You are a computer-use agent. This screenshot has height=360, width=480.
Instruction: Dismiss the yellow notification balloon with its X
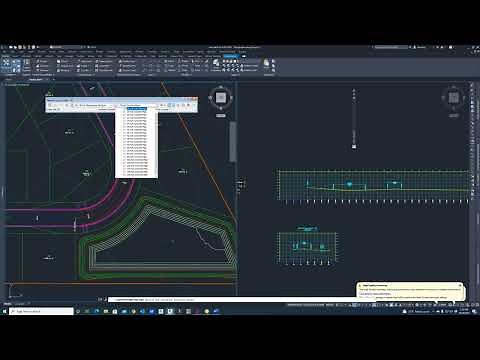click(460, 286)
